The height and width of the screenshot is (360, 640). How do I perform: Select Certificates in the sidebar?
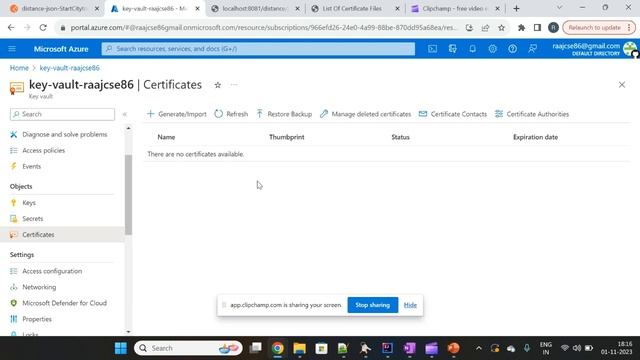point(62,235)
